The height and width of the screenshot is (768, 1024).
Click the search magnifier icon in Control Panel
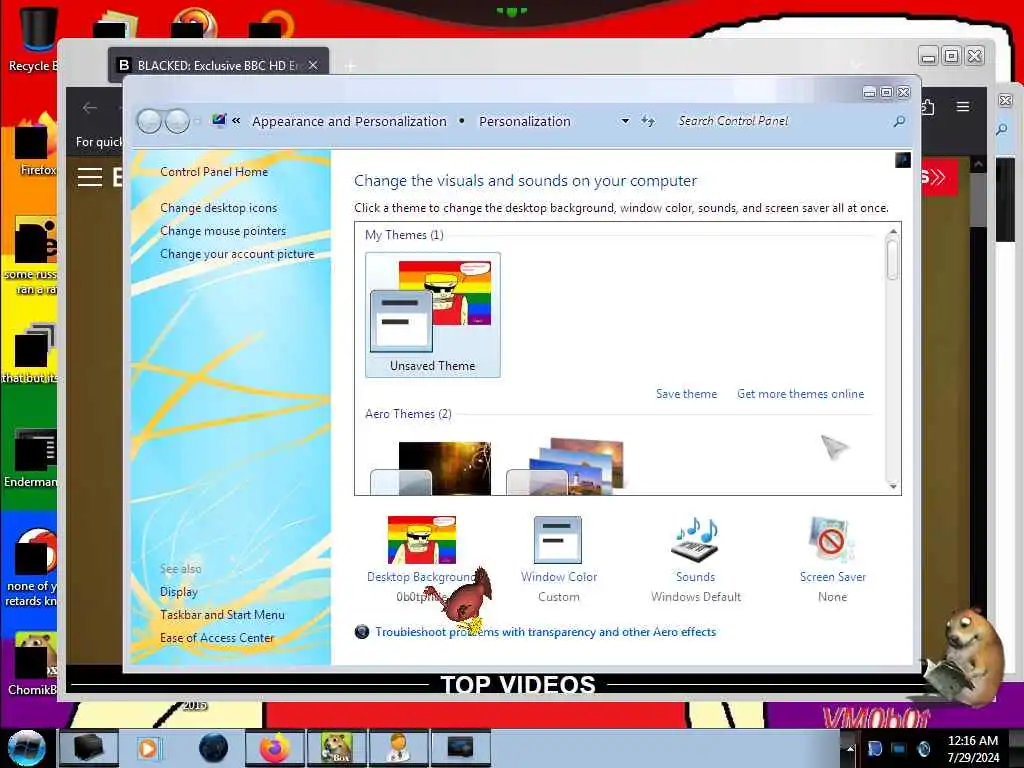pyautogui.click(x=899, y=121)
